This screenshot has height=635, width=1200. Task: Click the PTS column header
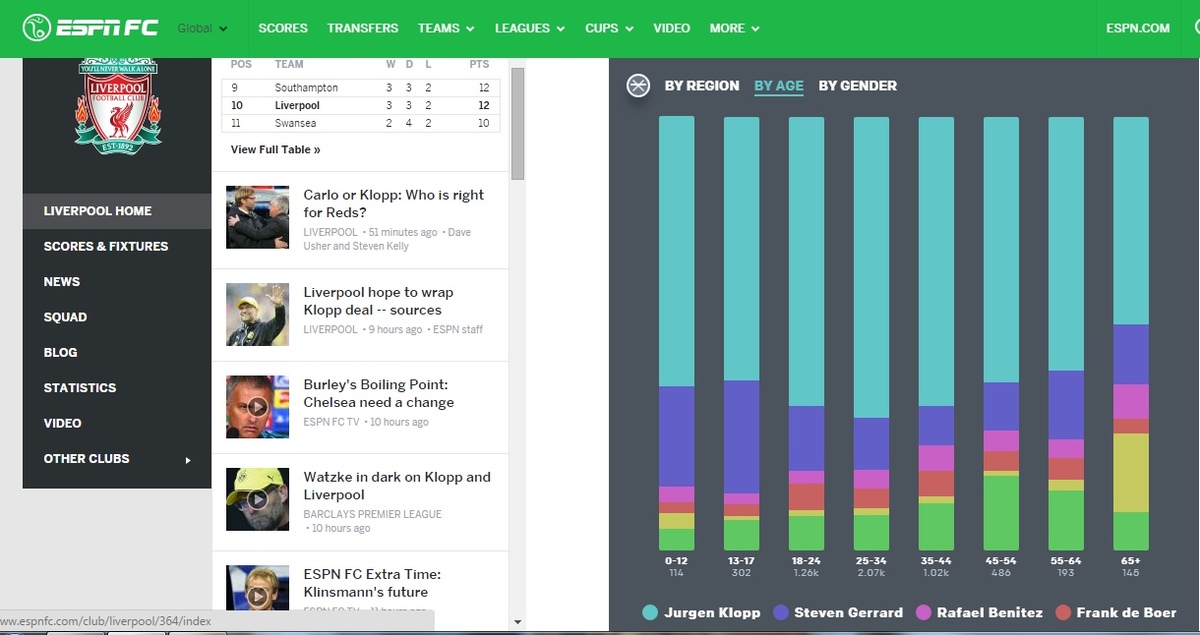tap(479, 64)
